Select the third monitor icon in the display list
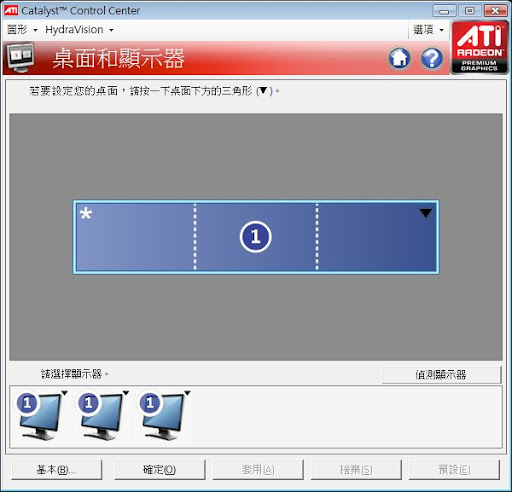Screen dimensions: 512x492 (162, 416)
